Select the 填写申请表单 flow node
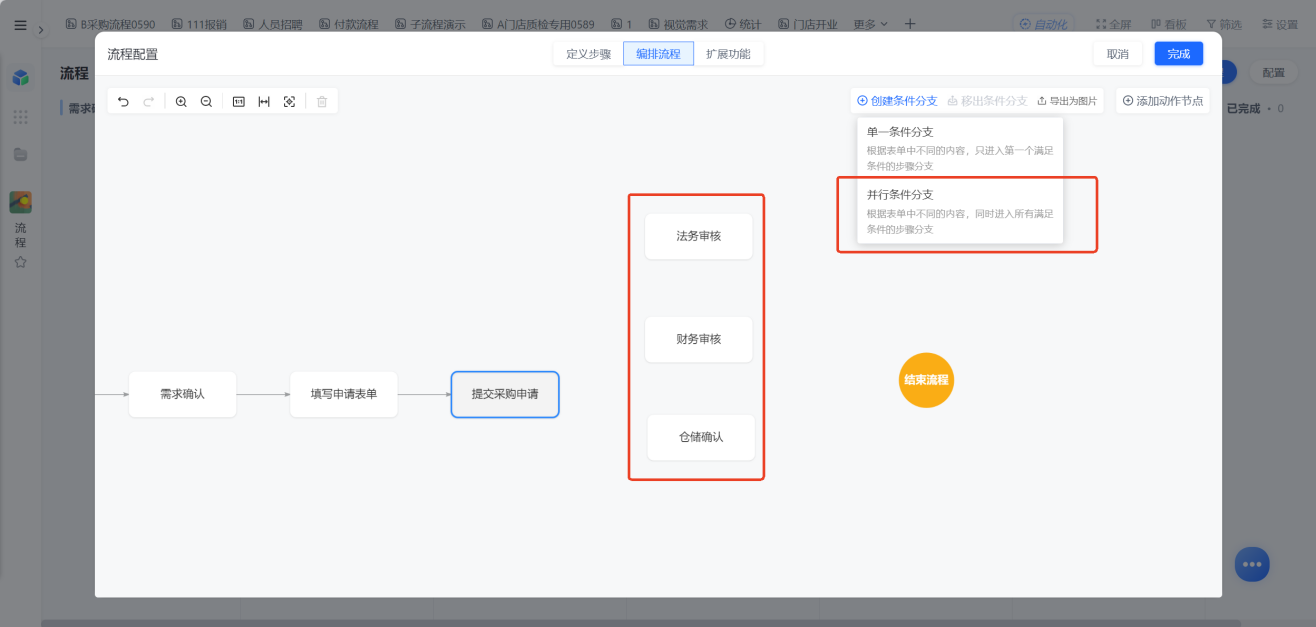The width and height of the screenshot is (1316, 627). pos(343,394)
